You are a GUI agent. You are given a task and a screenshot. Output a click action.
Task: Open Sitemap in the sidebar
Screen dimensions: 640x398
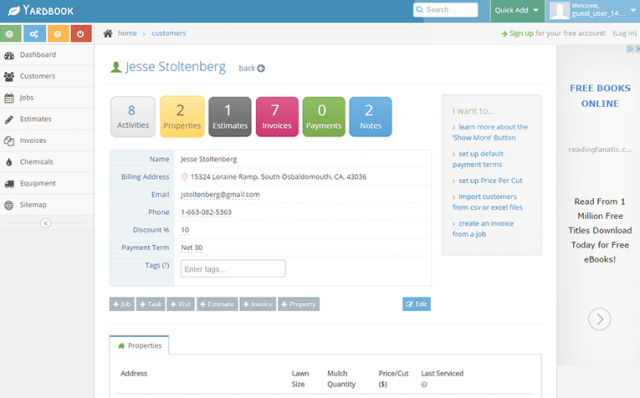(47, 205)
